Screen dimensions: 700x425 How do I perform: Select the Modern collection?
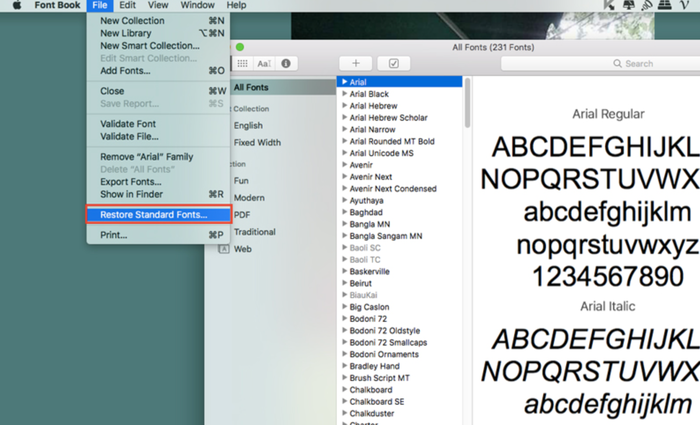[249, 198]
